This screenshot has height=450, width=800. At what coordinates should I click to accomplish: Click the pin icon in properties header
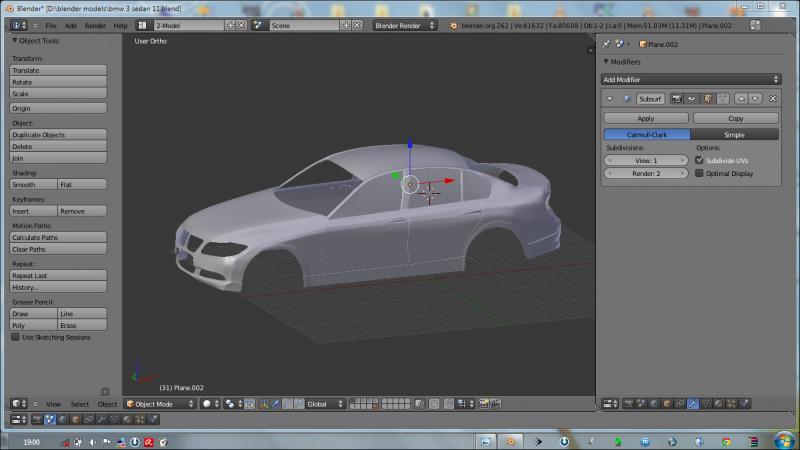click(x=606, y=44)
